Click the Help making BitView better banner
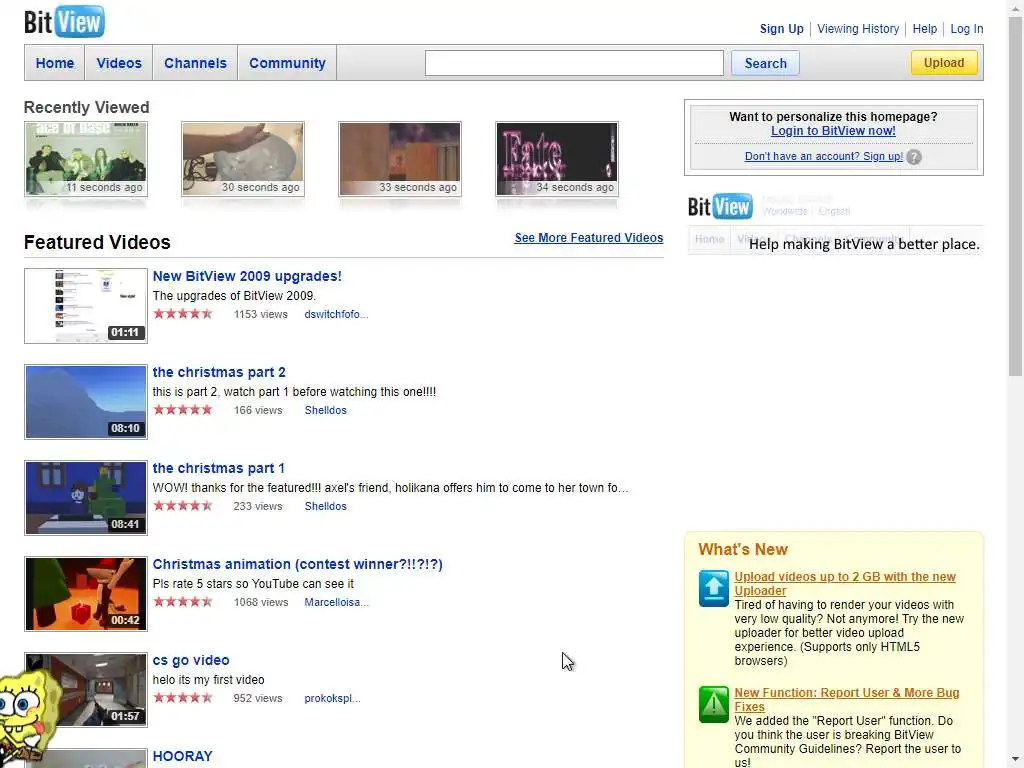1024x768 pixels. coord(835,223)
